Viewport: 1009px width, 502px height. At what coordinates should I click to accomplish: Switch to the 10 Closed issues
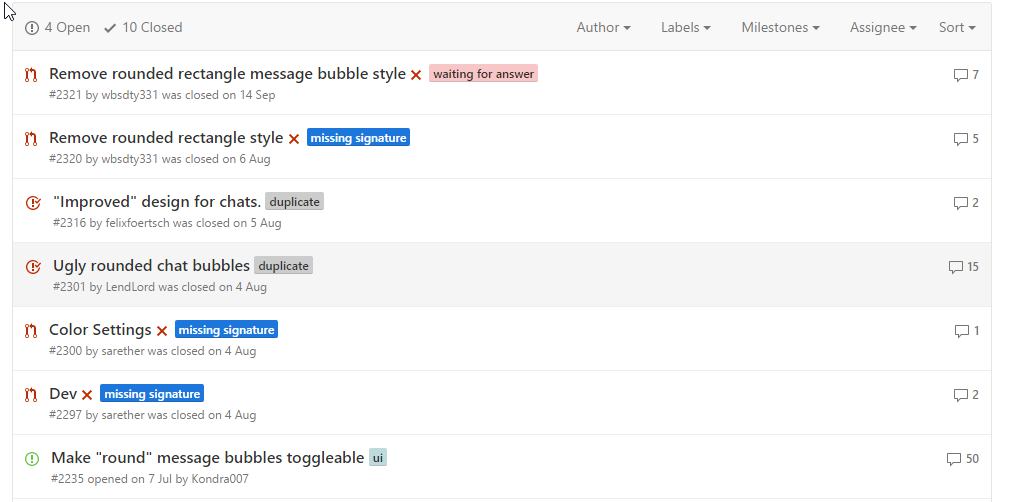tap(143, 28)
